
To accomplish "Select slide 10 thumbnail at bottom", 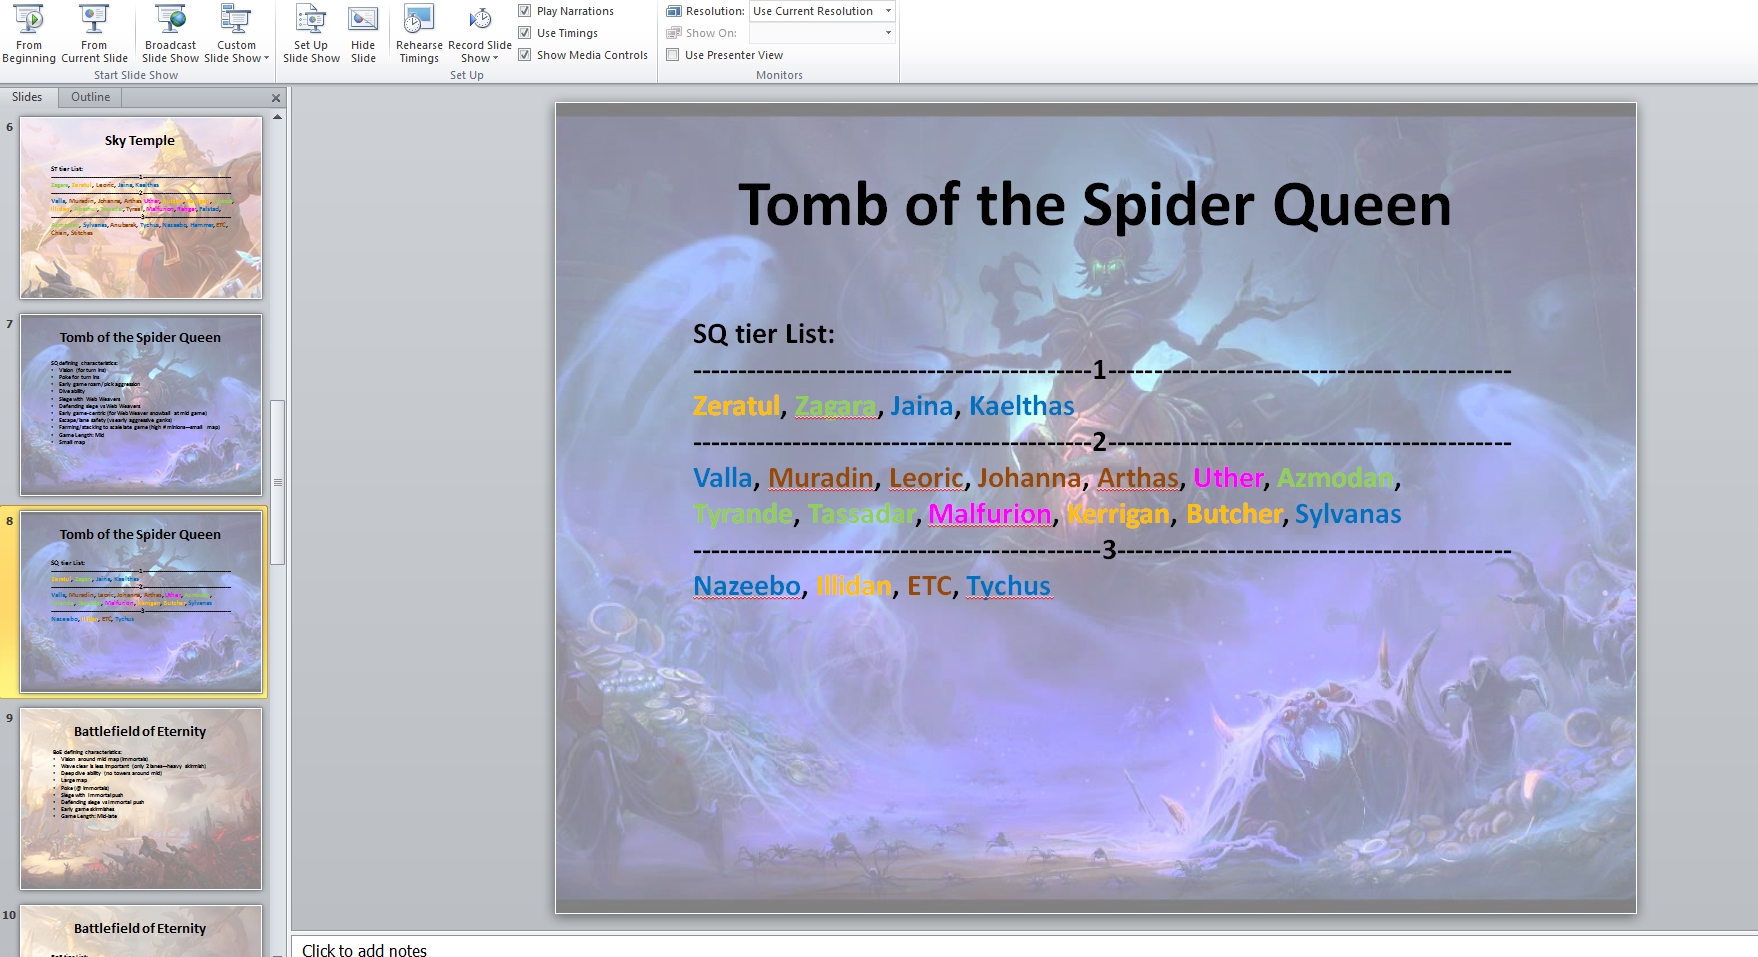I will tap(141, 931).
